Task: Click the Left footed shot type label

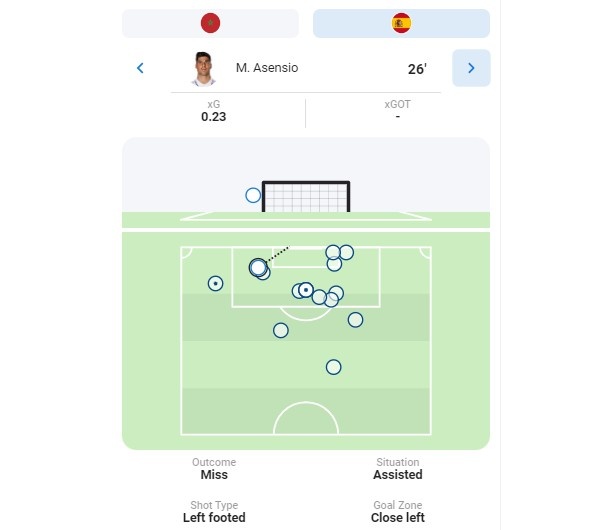Action: (214, 517)
